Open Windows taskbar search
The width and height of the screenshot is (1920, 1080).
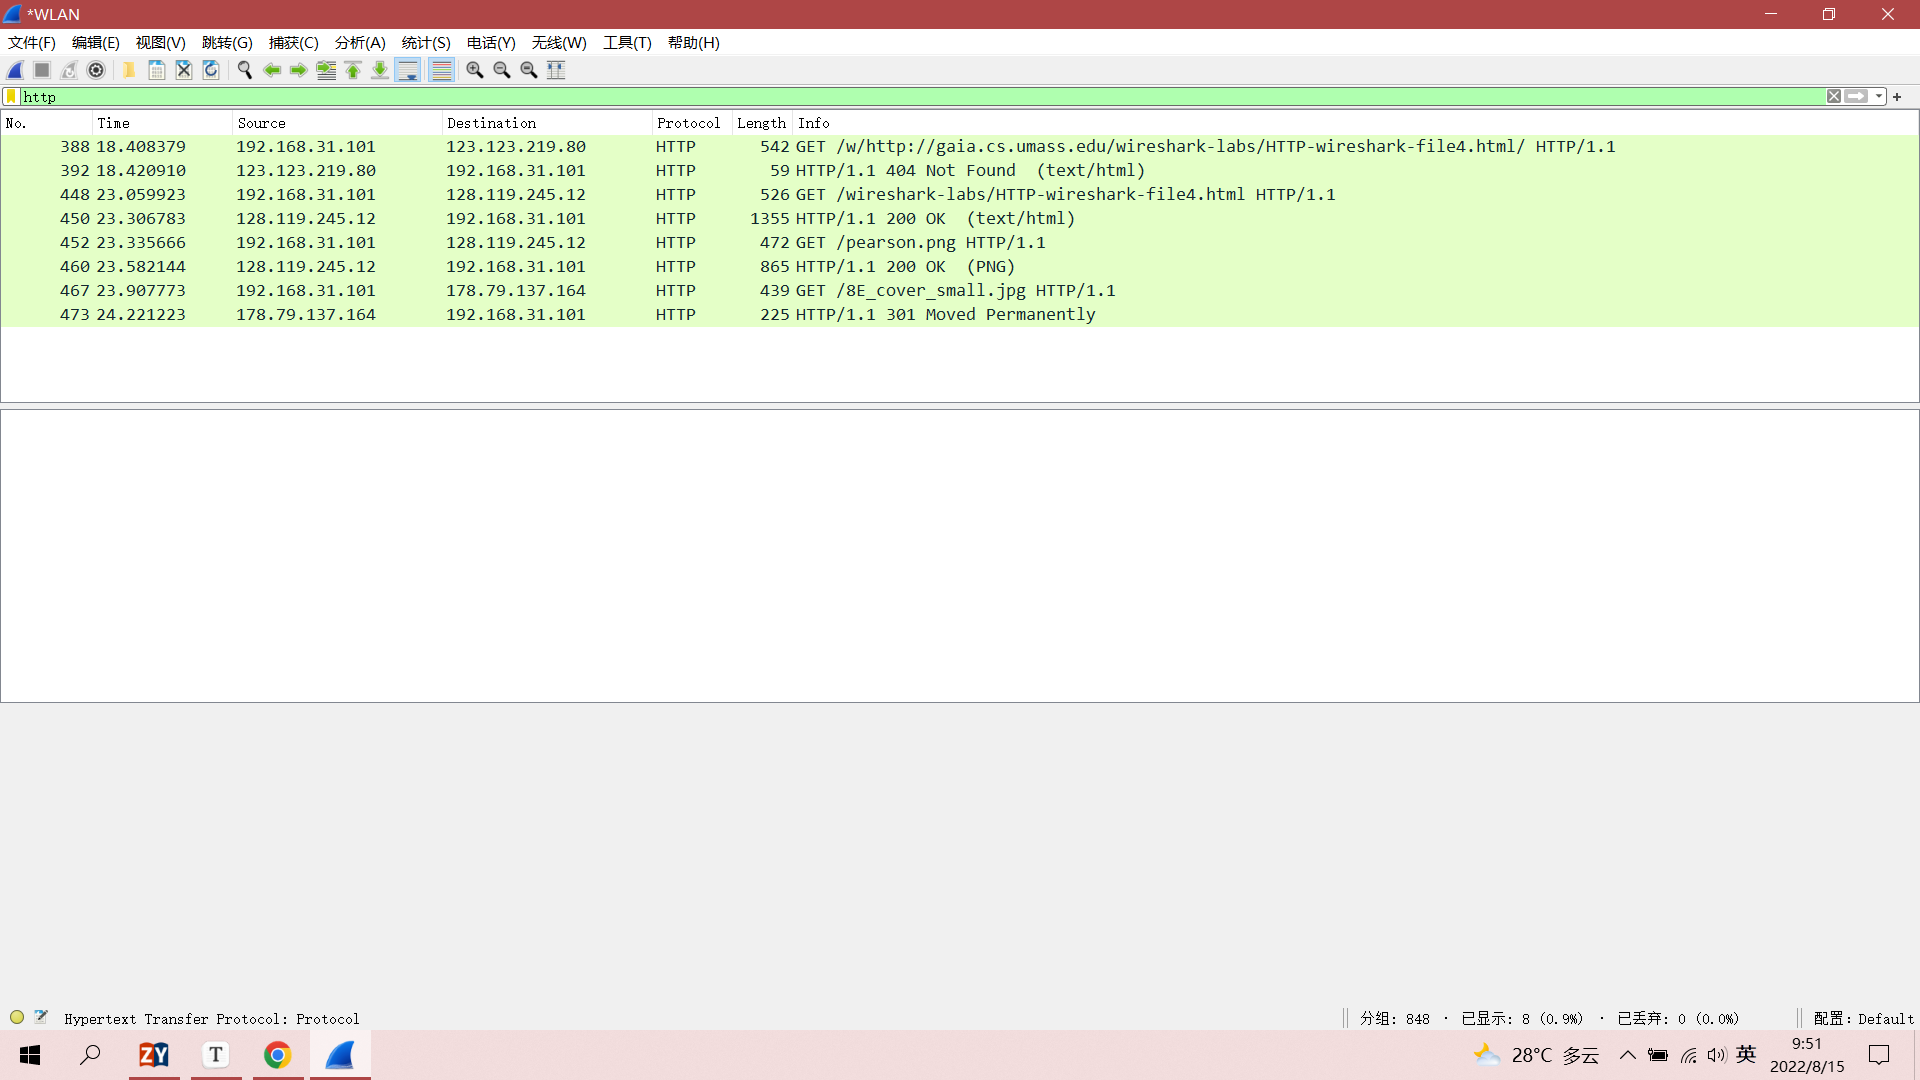pyautogui.click(x=91, y=1055)
